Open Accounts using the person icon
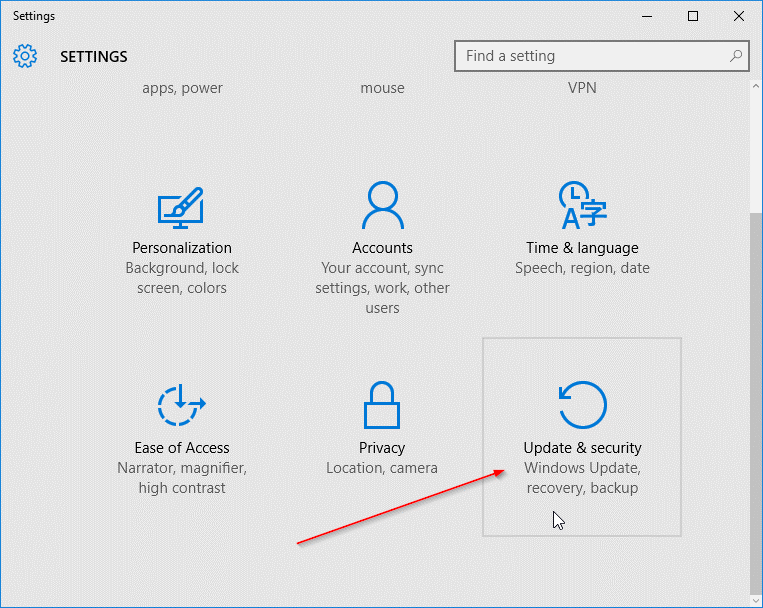The width and height of the screenshot is (763, 608). [x=382, y=206]
